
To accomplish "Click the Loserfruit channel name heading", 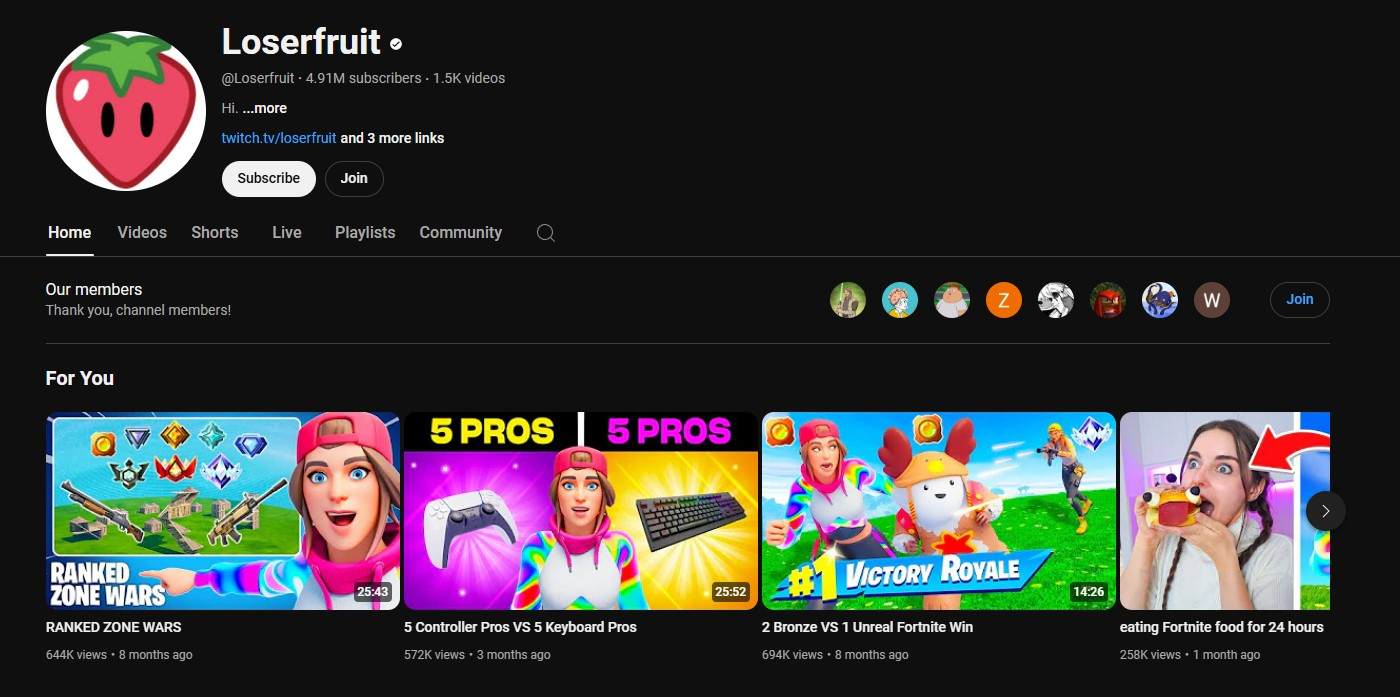I will click(301, 42).
